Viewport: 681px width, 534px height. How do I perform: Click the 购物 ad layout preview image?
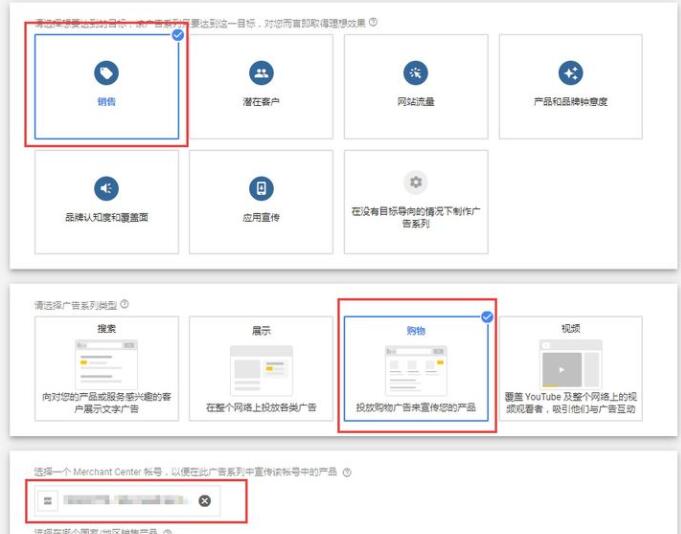[x=415, y=369]
